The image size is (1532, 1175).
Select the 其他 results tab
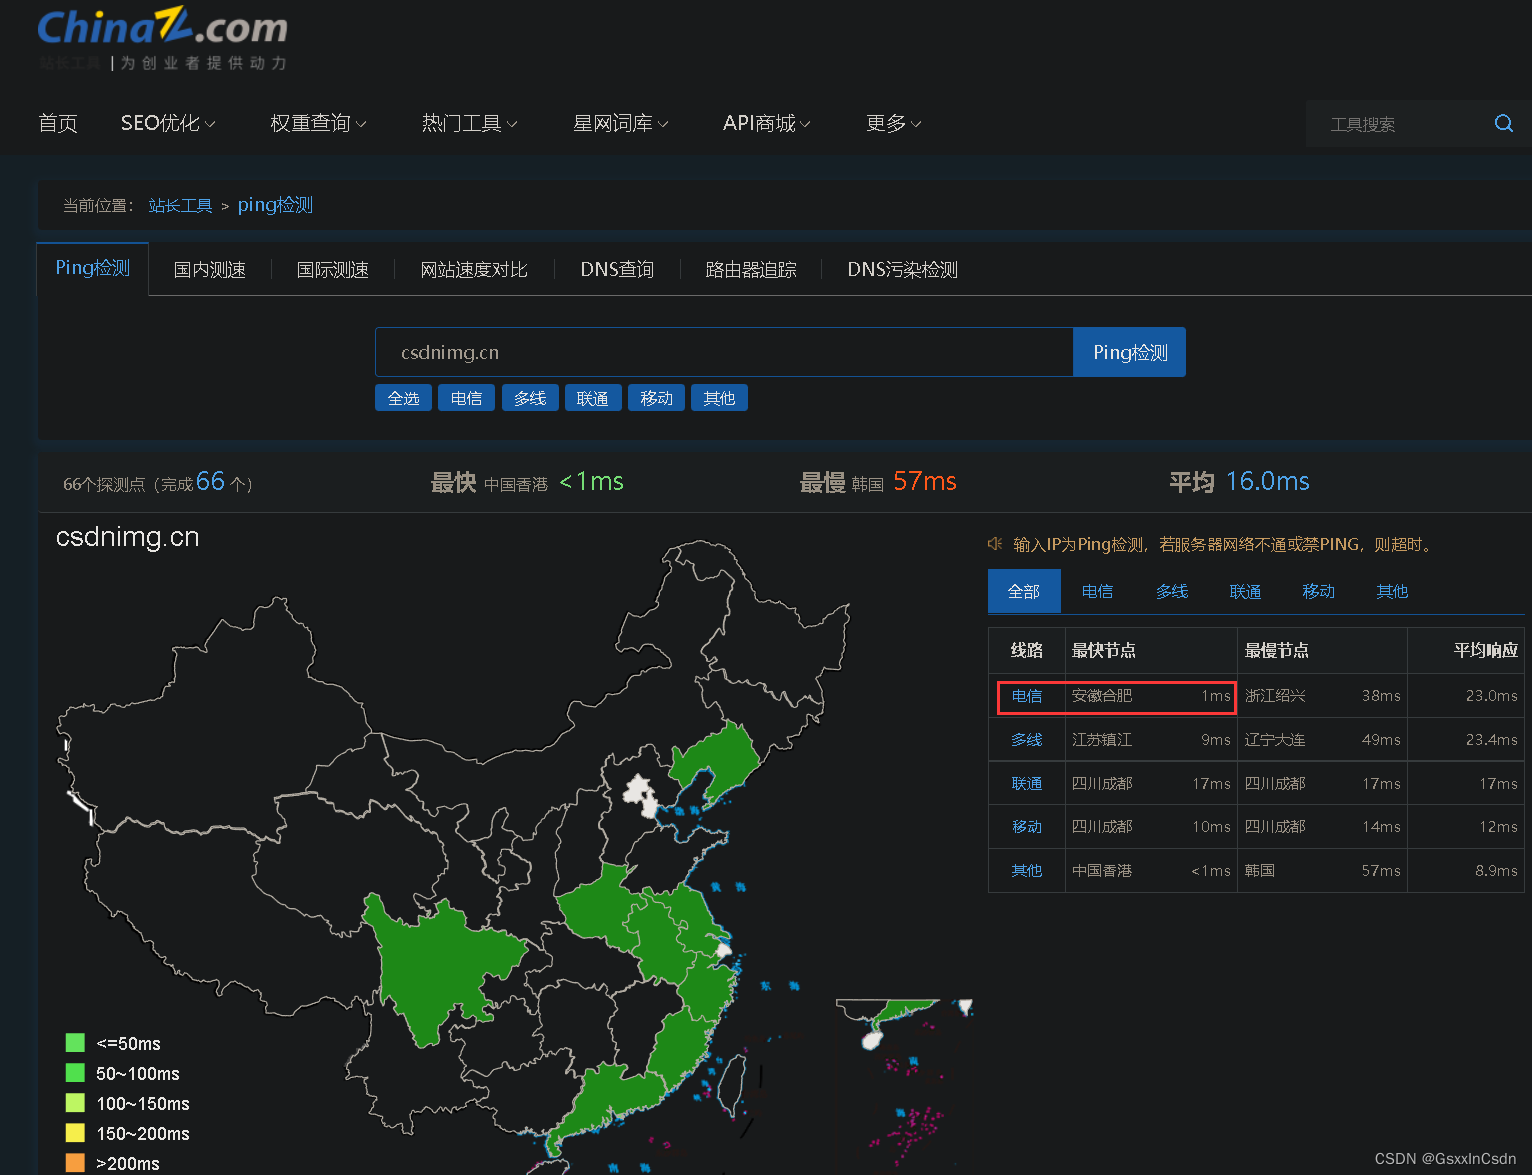(x=1392, y=591)
